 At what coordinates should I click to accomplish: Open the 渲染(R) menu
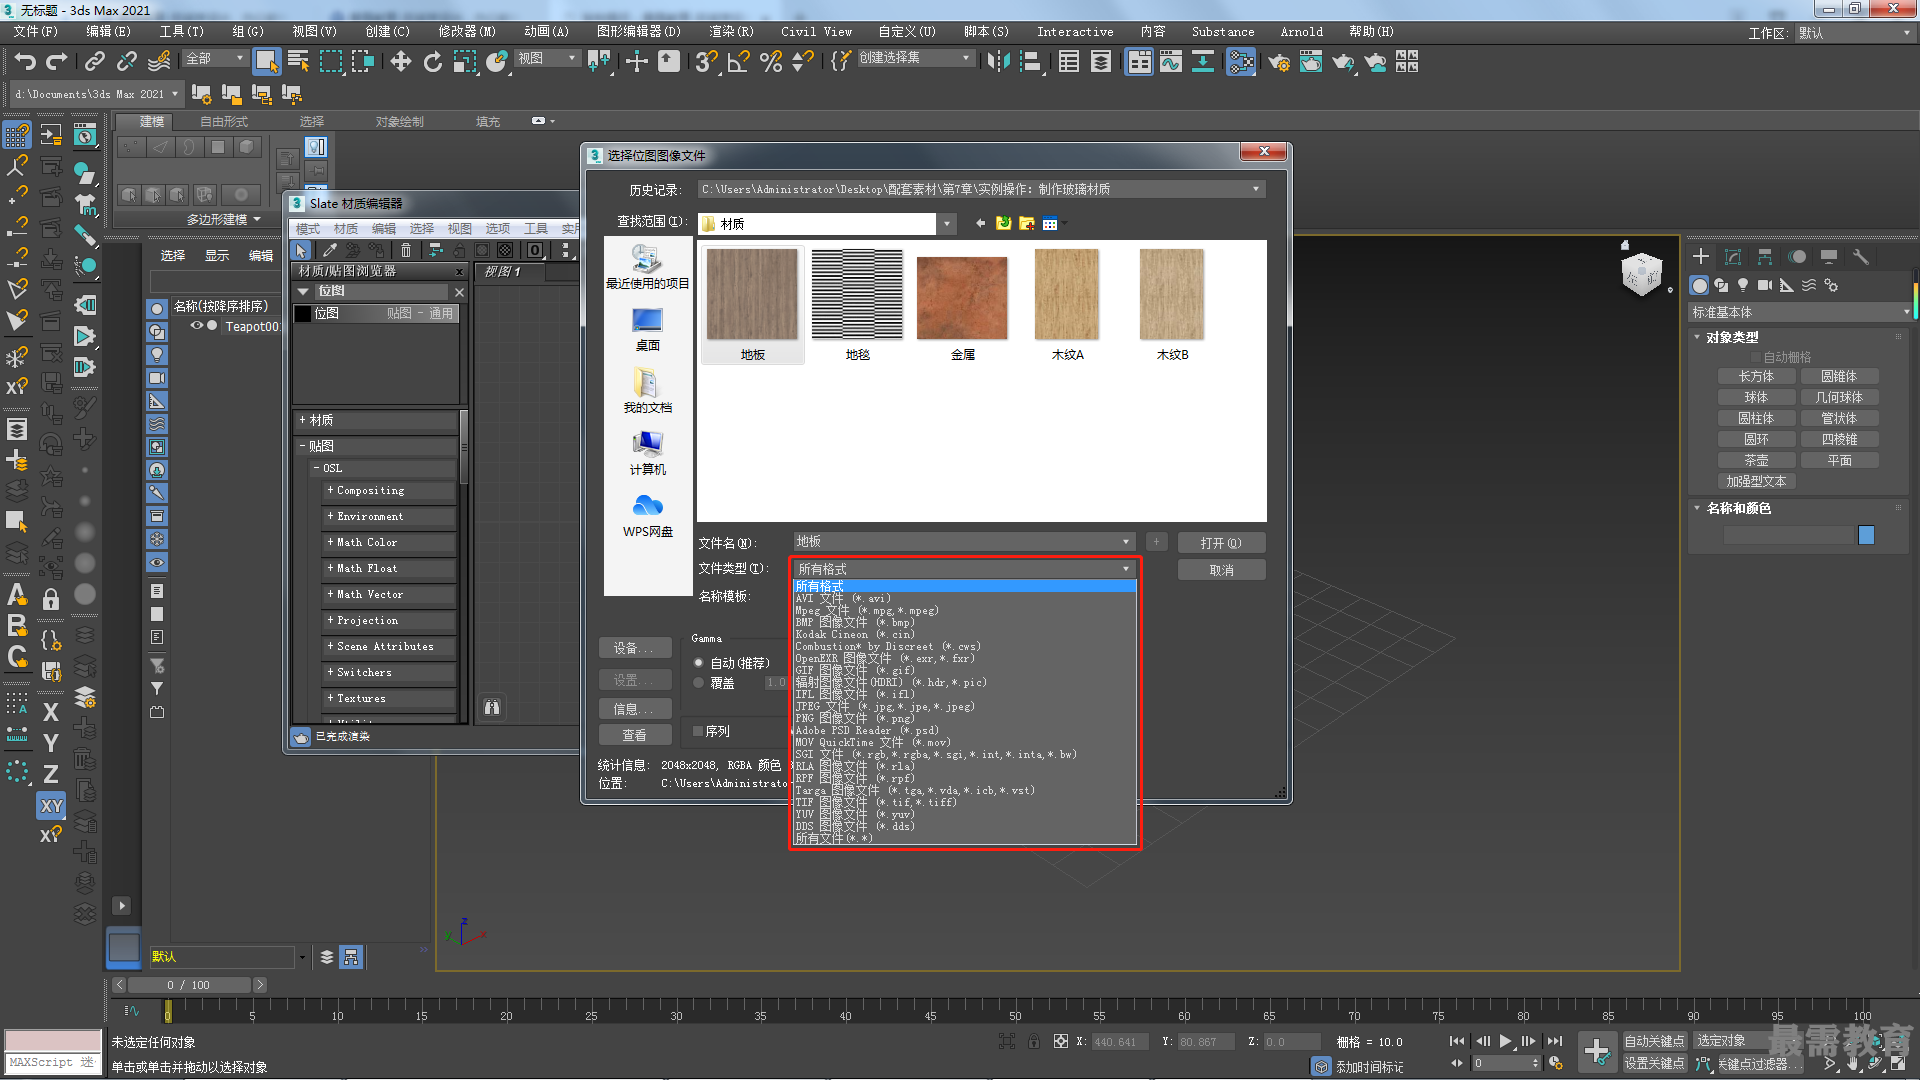tap(731, 32)
